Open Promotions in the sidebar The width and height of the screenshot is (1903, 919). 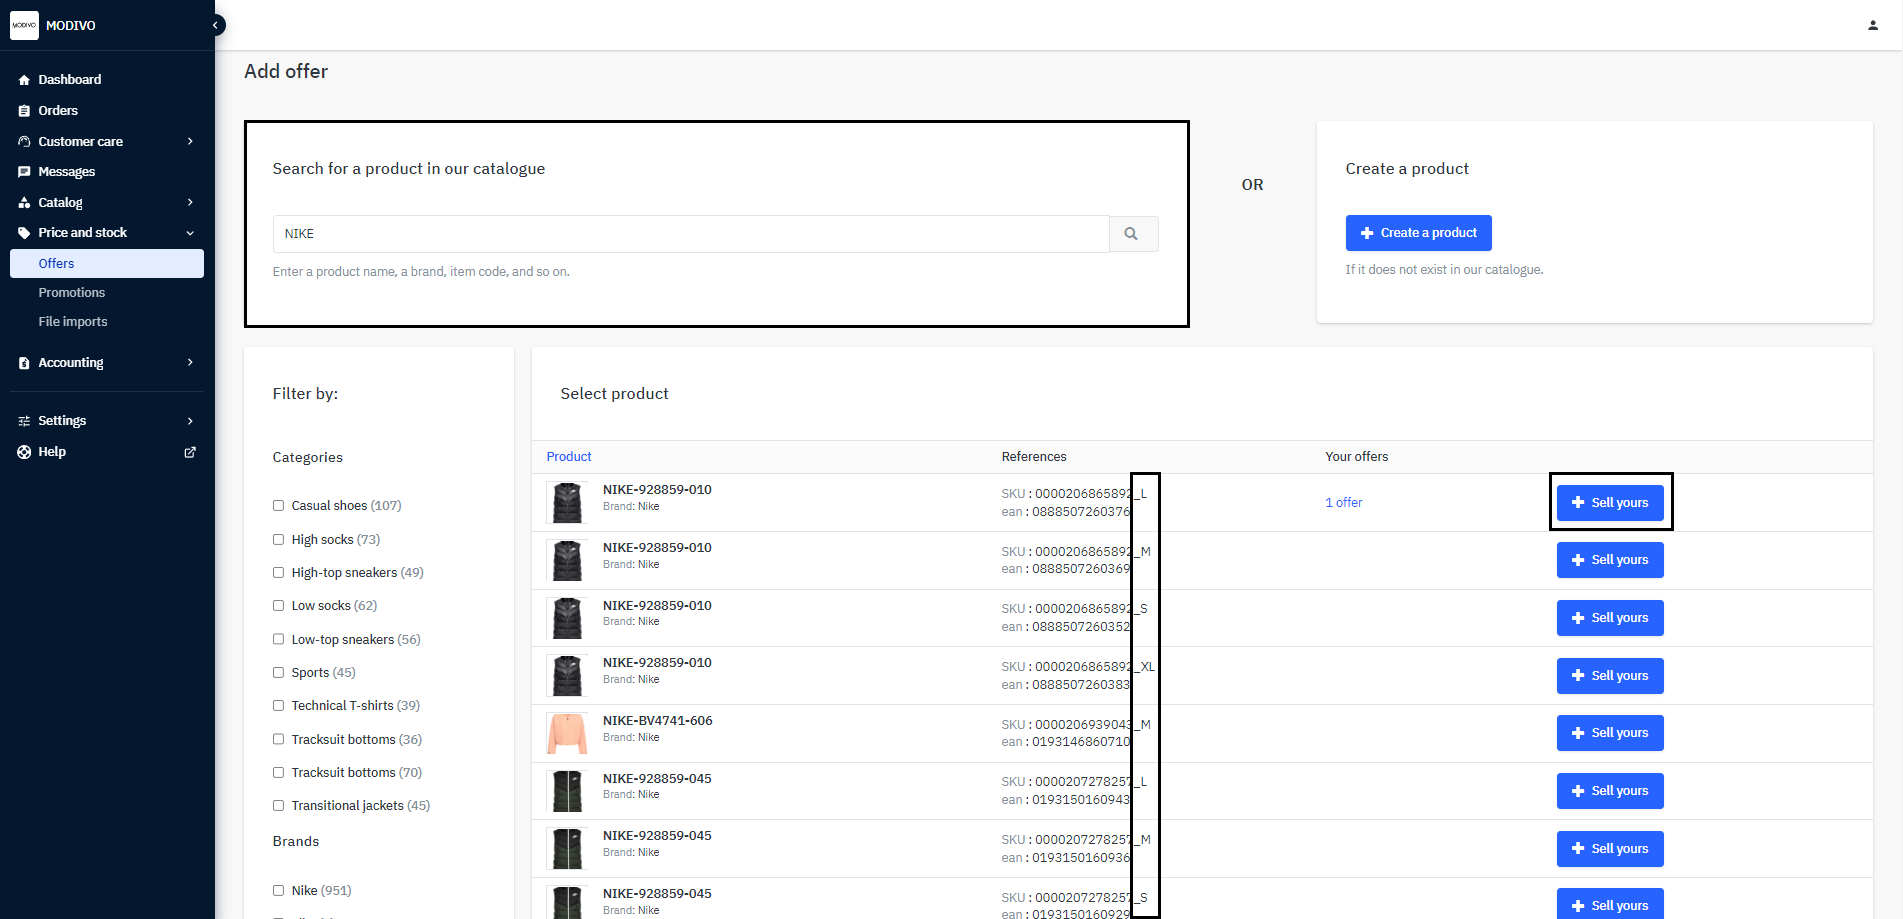(71, 292)
